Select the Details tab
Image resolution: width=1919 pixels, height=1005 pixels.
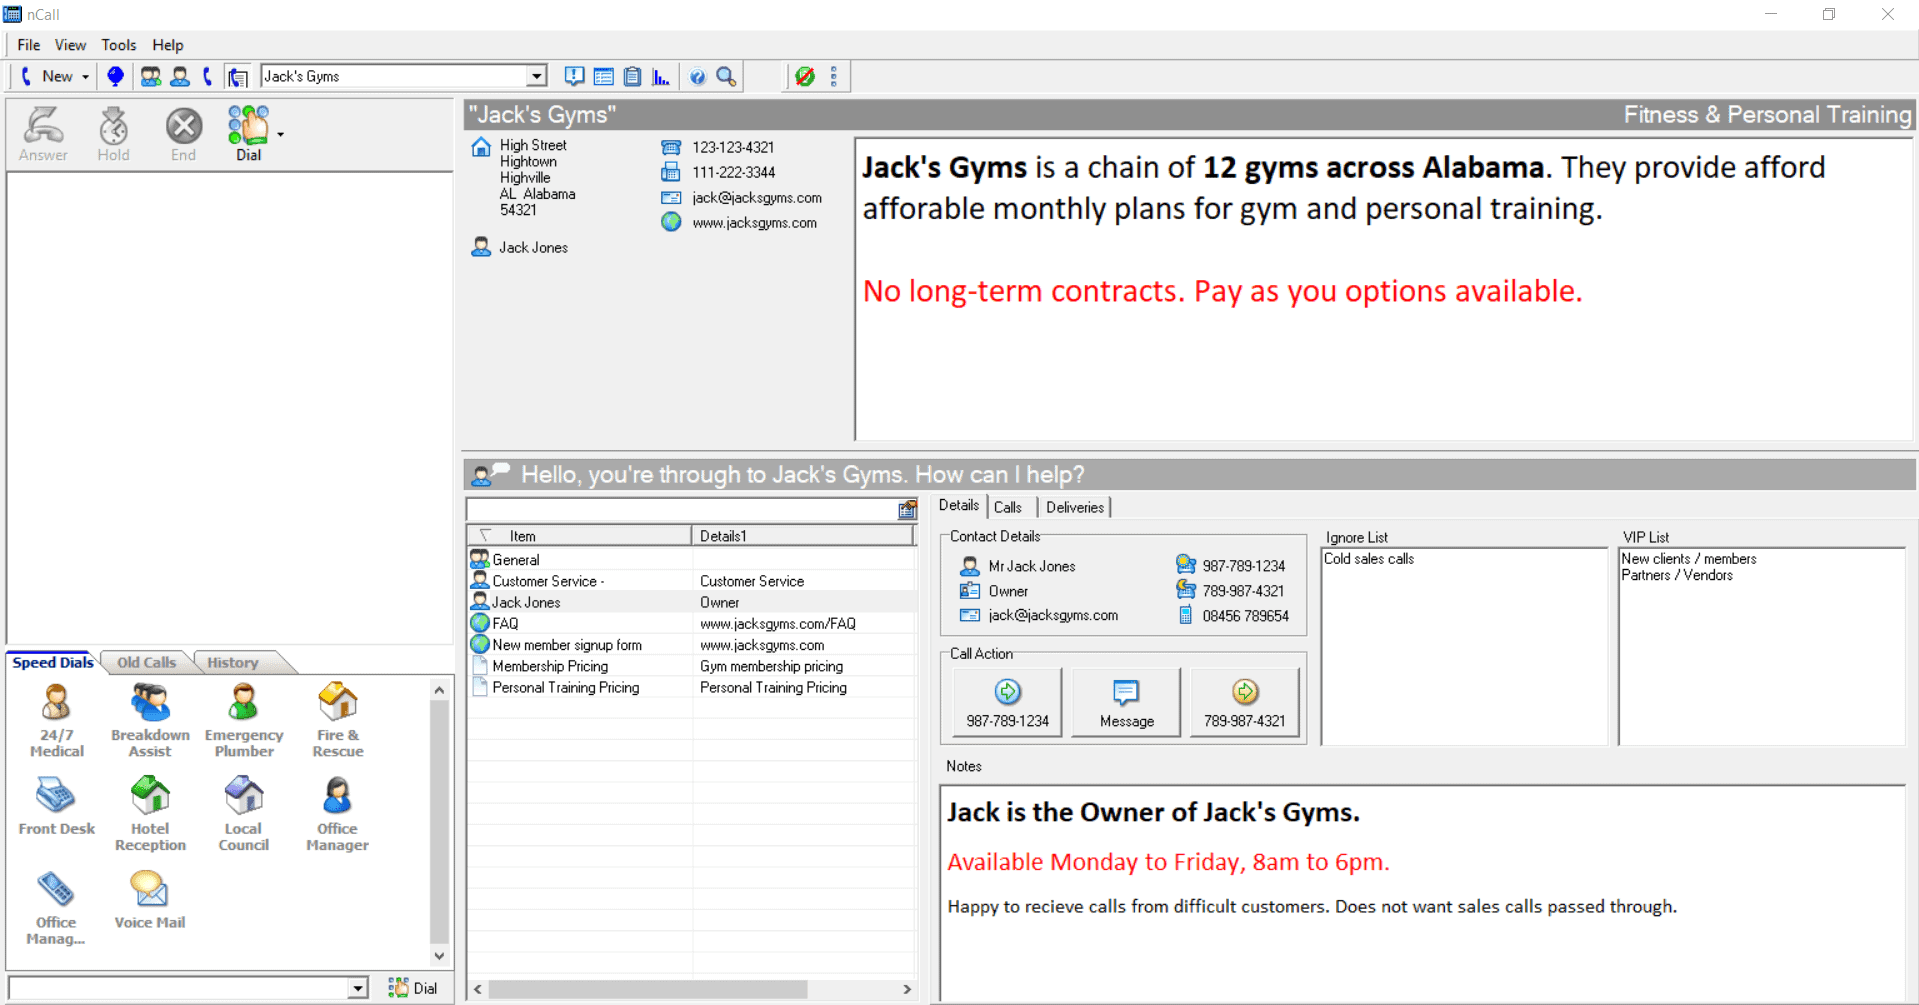[959, 506]
